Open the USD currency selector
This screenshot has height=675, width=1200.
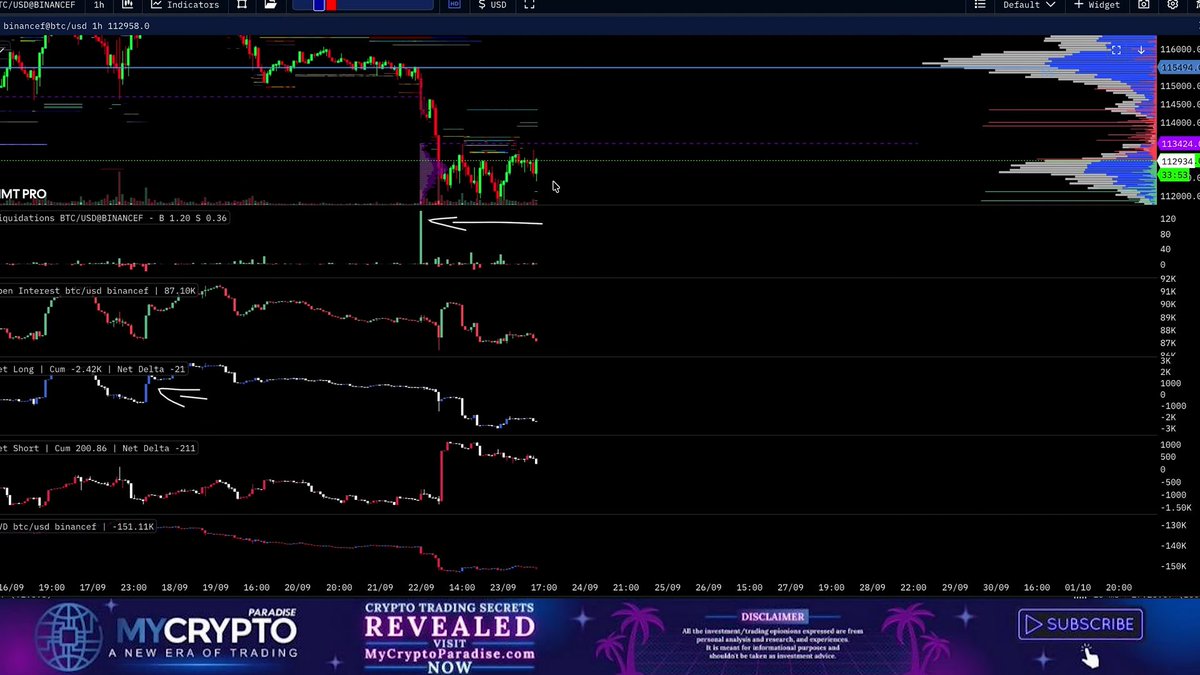click(492, 5)
